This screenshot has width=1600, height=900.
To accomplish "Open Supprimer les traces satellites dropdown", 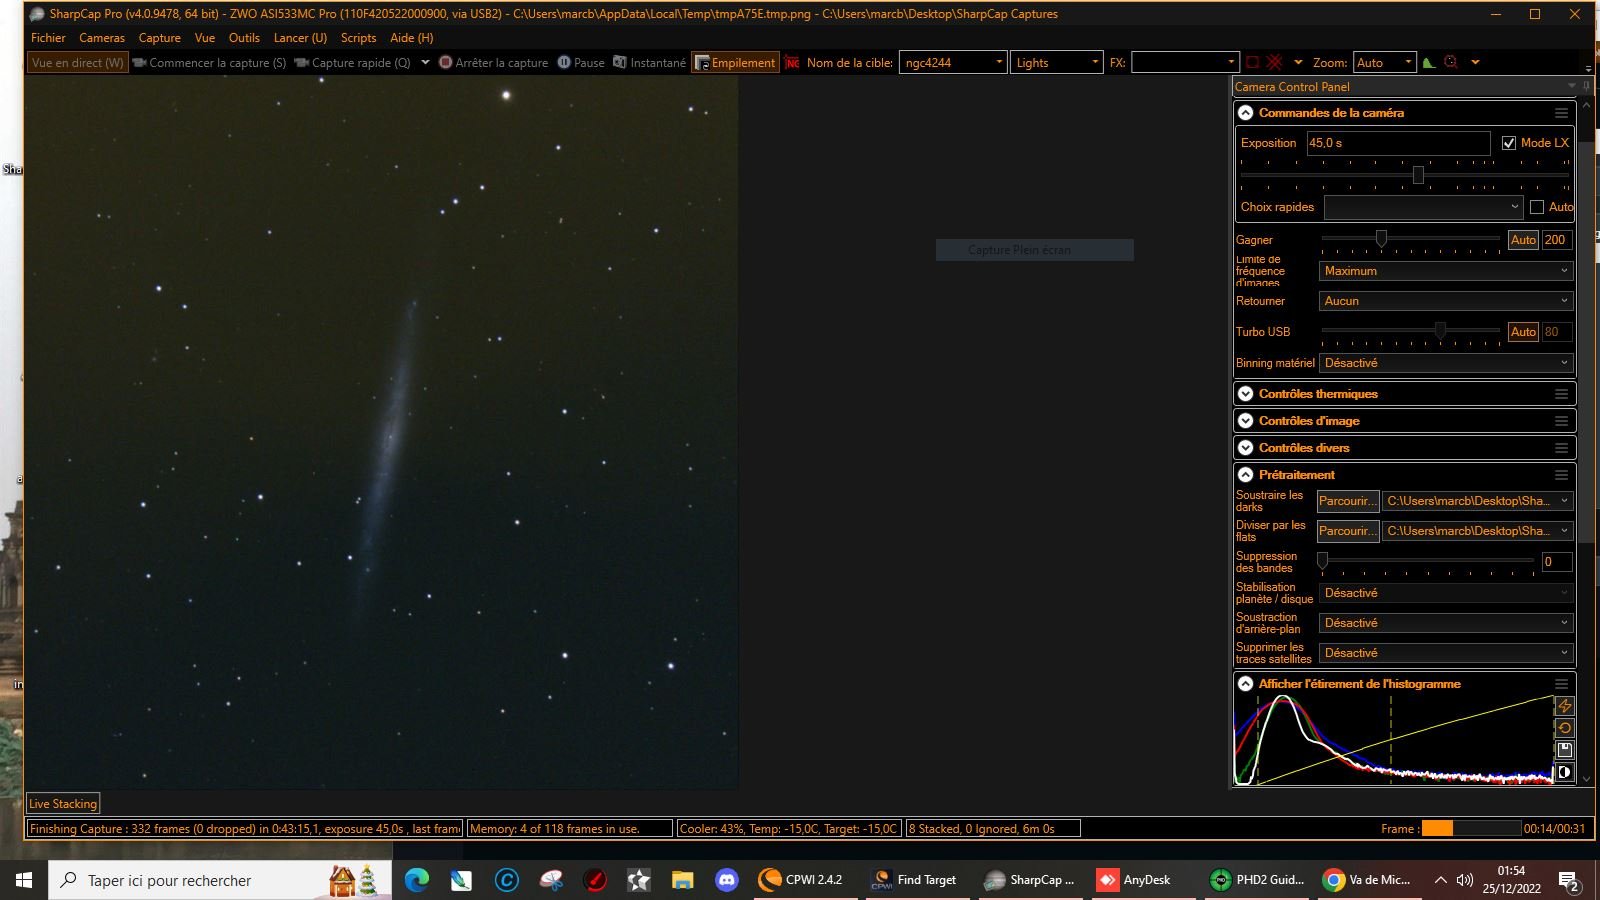I will pos(1446,653).
